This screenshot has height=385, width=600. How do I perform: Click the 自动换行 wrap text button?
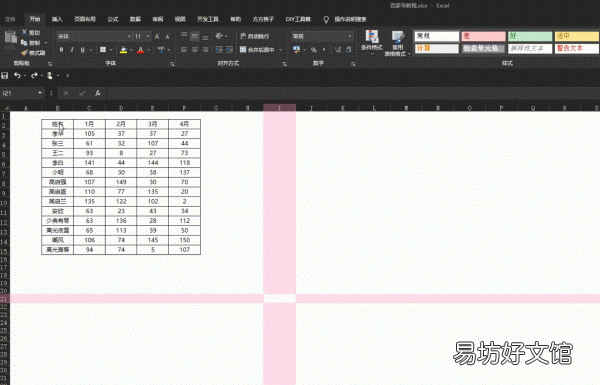pyautogui.click(x=255, y=36)
